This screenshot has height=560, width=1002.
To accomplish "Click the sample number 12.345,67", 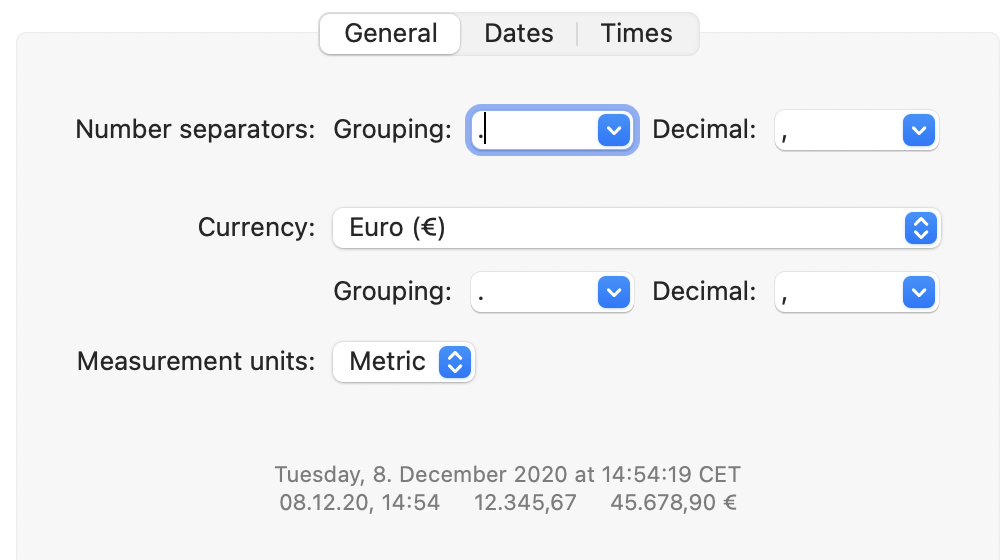I will coord(525,502).
